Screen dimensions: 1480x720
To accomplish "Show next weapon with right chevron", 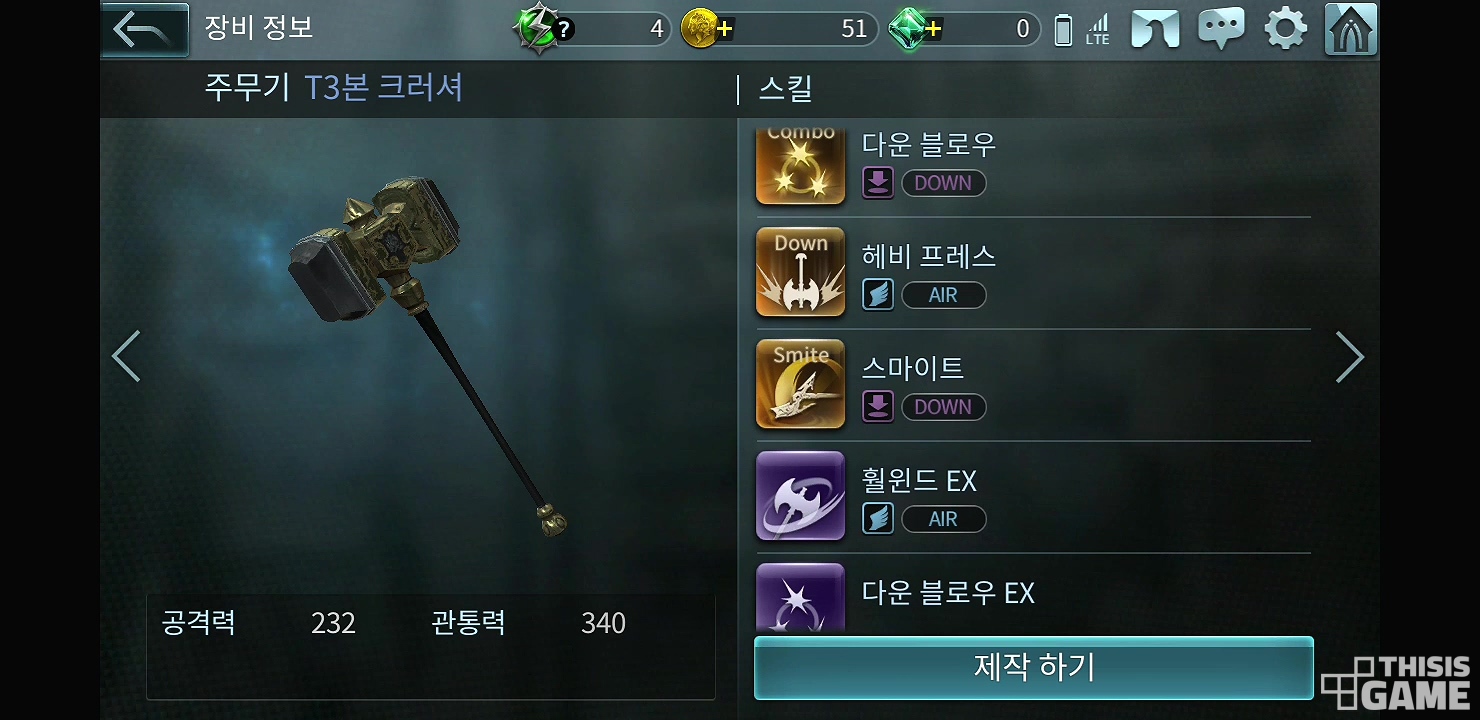I will coord(1349,357).
